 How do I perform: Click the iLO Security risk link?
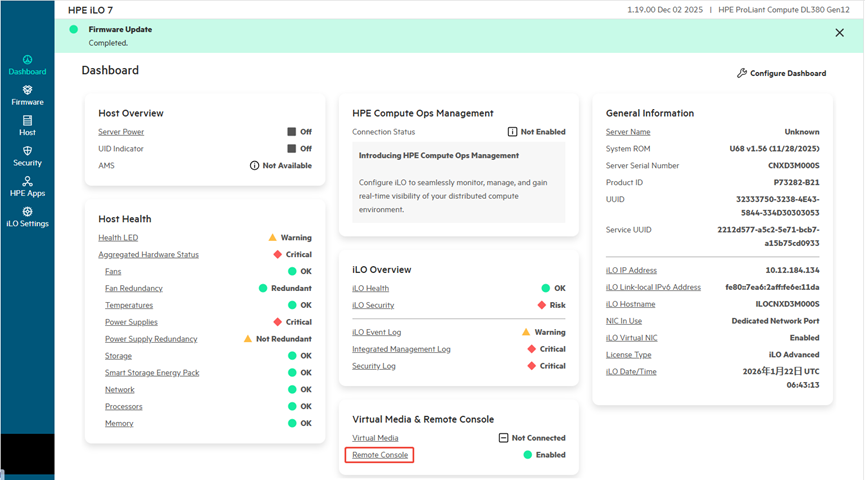373,305
